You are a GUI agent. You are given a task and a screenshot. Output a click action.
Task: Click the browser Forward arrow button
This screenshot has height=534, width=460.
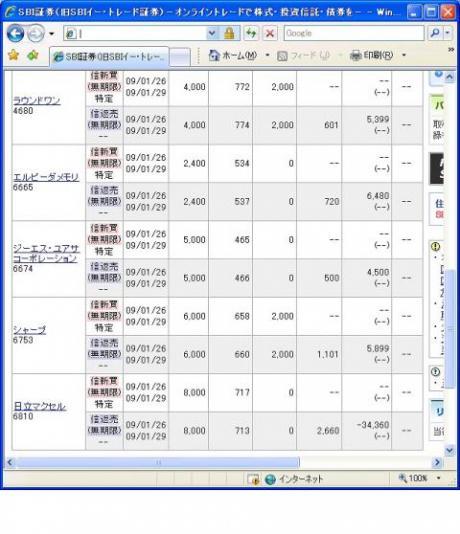point(36,33)
